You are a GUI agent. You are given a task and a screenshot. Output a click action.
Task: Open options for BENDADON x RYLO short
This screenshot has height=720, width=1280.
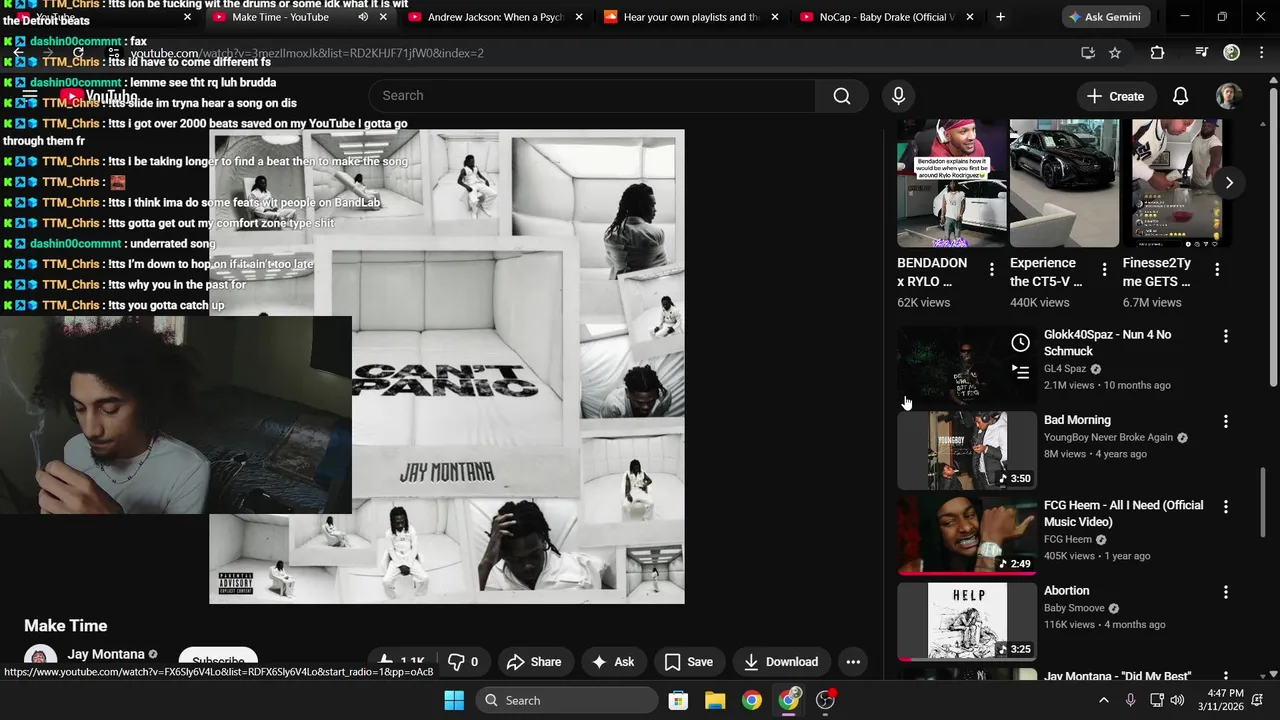coord(992,270)
